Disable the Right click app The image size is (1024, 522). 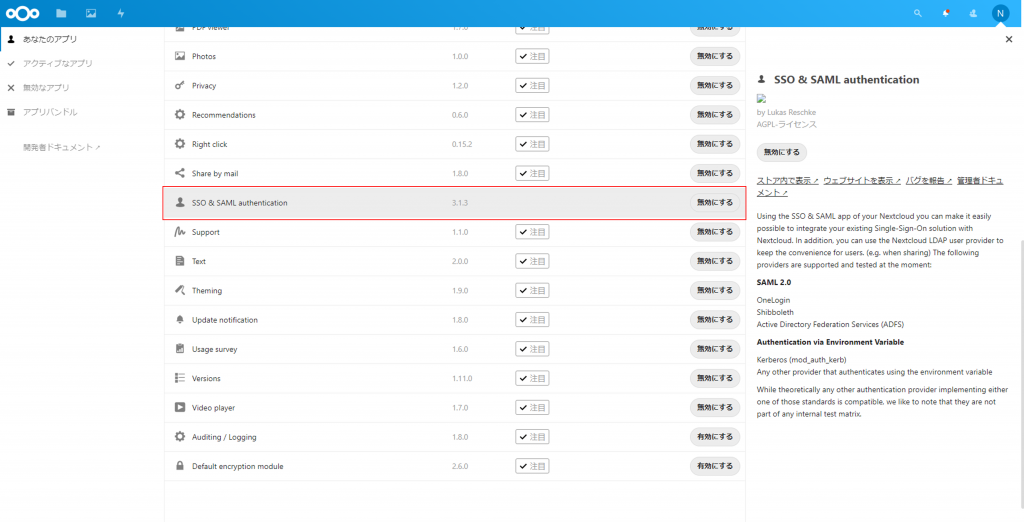pyautogui.click(x=715, y=144)
